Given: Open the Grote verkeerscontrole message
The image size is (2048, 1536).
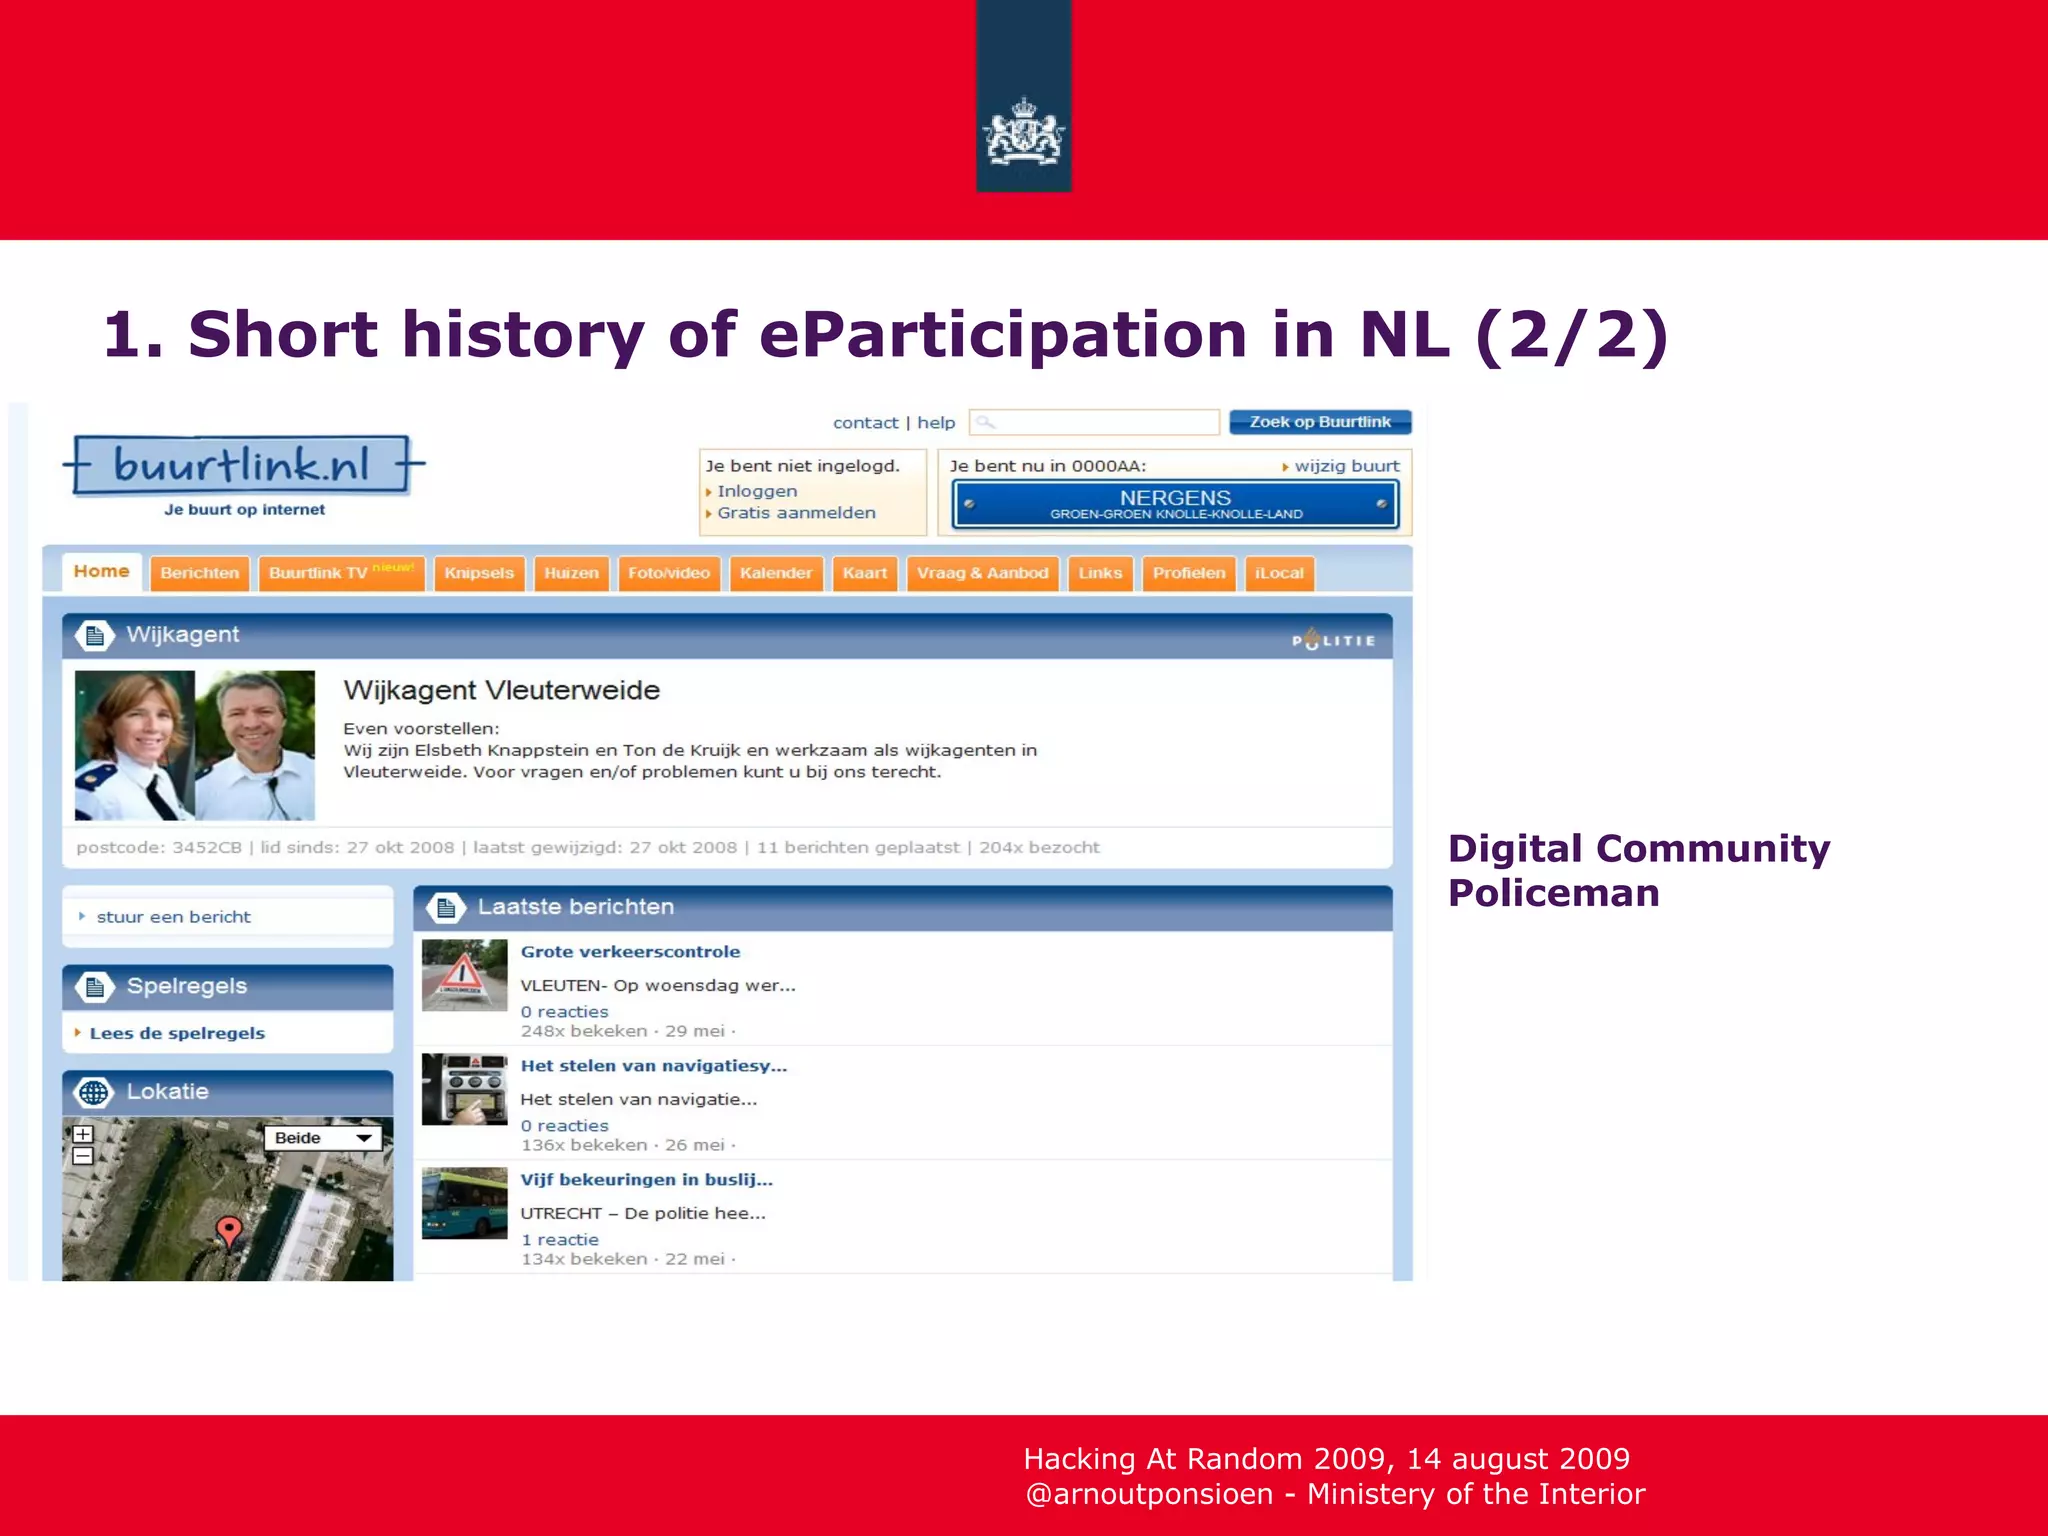Looking at the screenshot, I should pos(630,952).
